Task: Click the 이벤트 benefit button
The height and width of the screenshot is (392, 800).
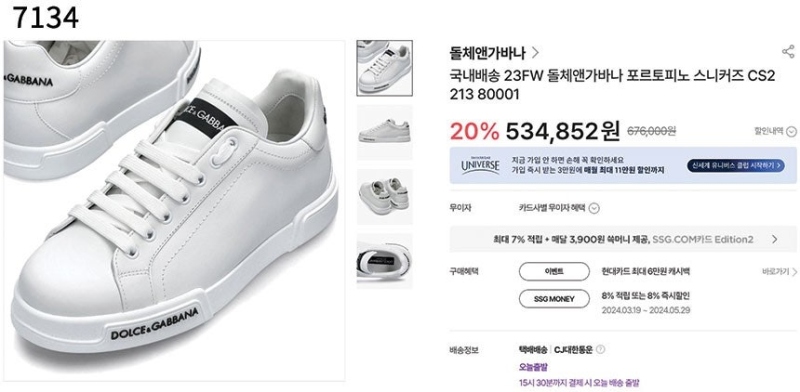Action: coord(554,272)
